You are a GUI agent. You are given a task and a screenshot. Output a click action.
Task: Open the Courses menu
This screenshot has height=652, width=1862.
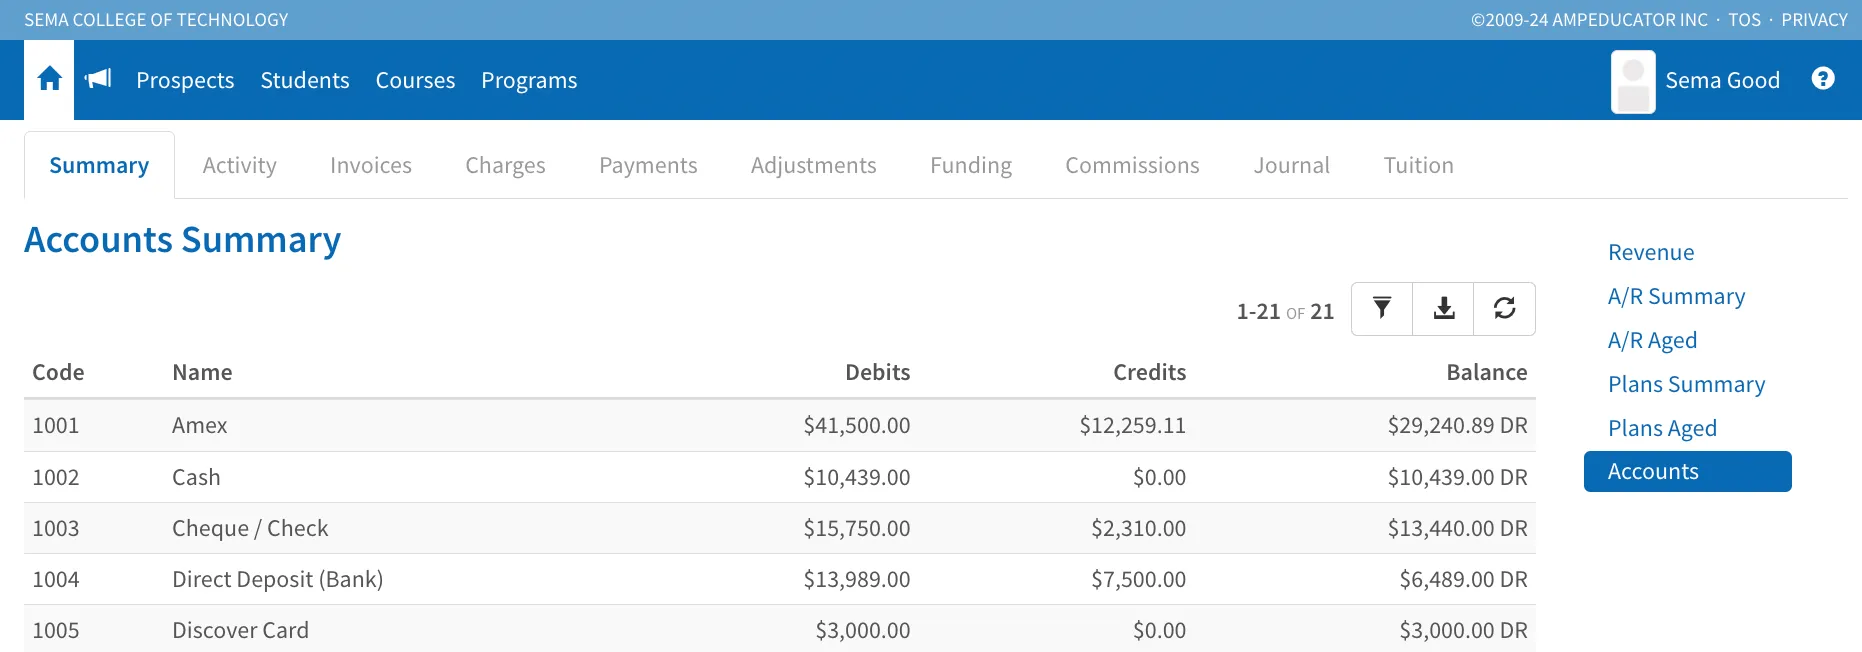[x=415, y=80]
